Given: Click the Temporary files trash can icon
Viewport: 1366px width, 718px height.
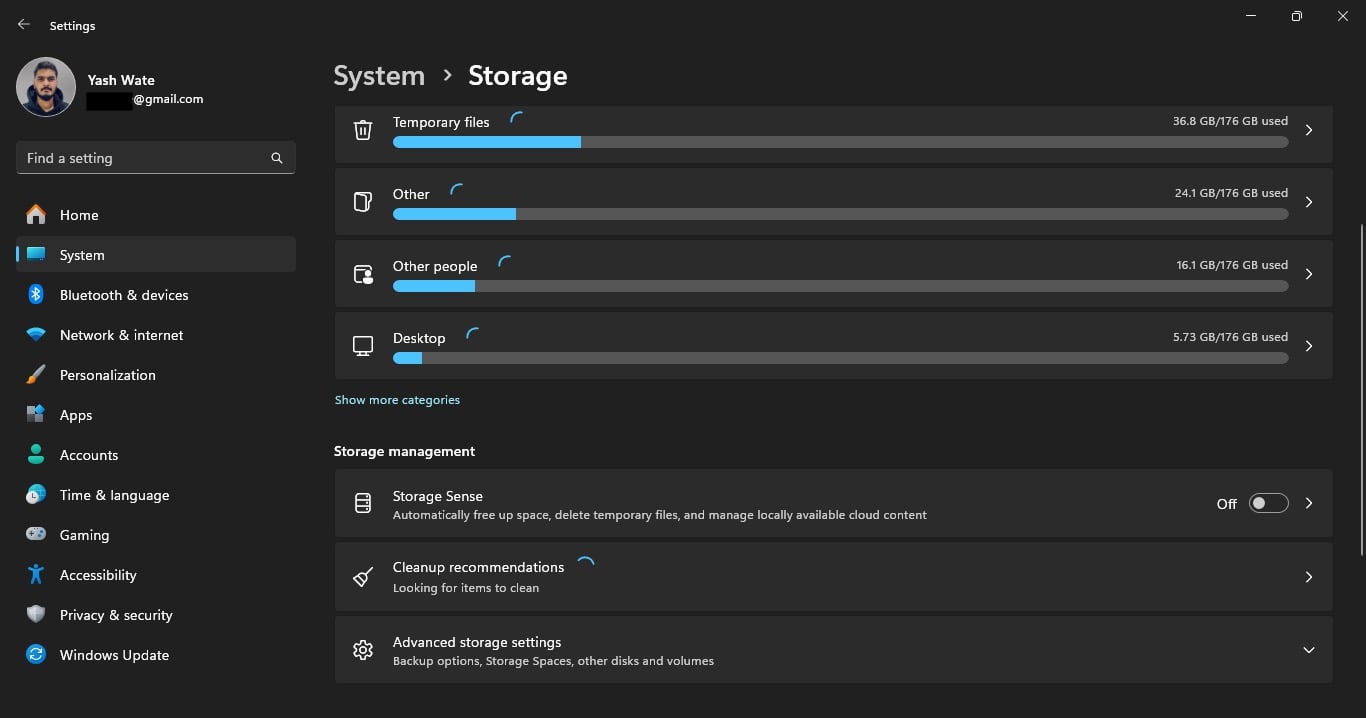Looking at the screenshot, I should 363,130.
